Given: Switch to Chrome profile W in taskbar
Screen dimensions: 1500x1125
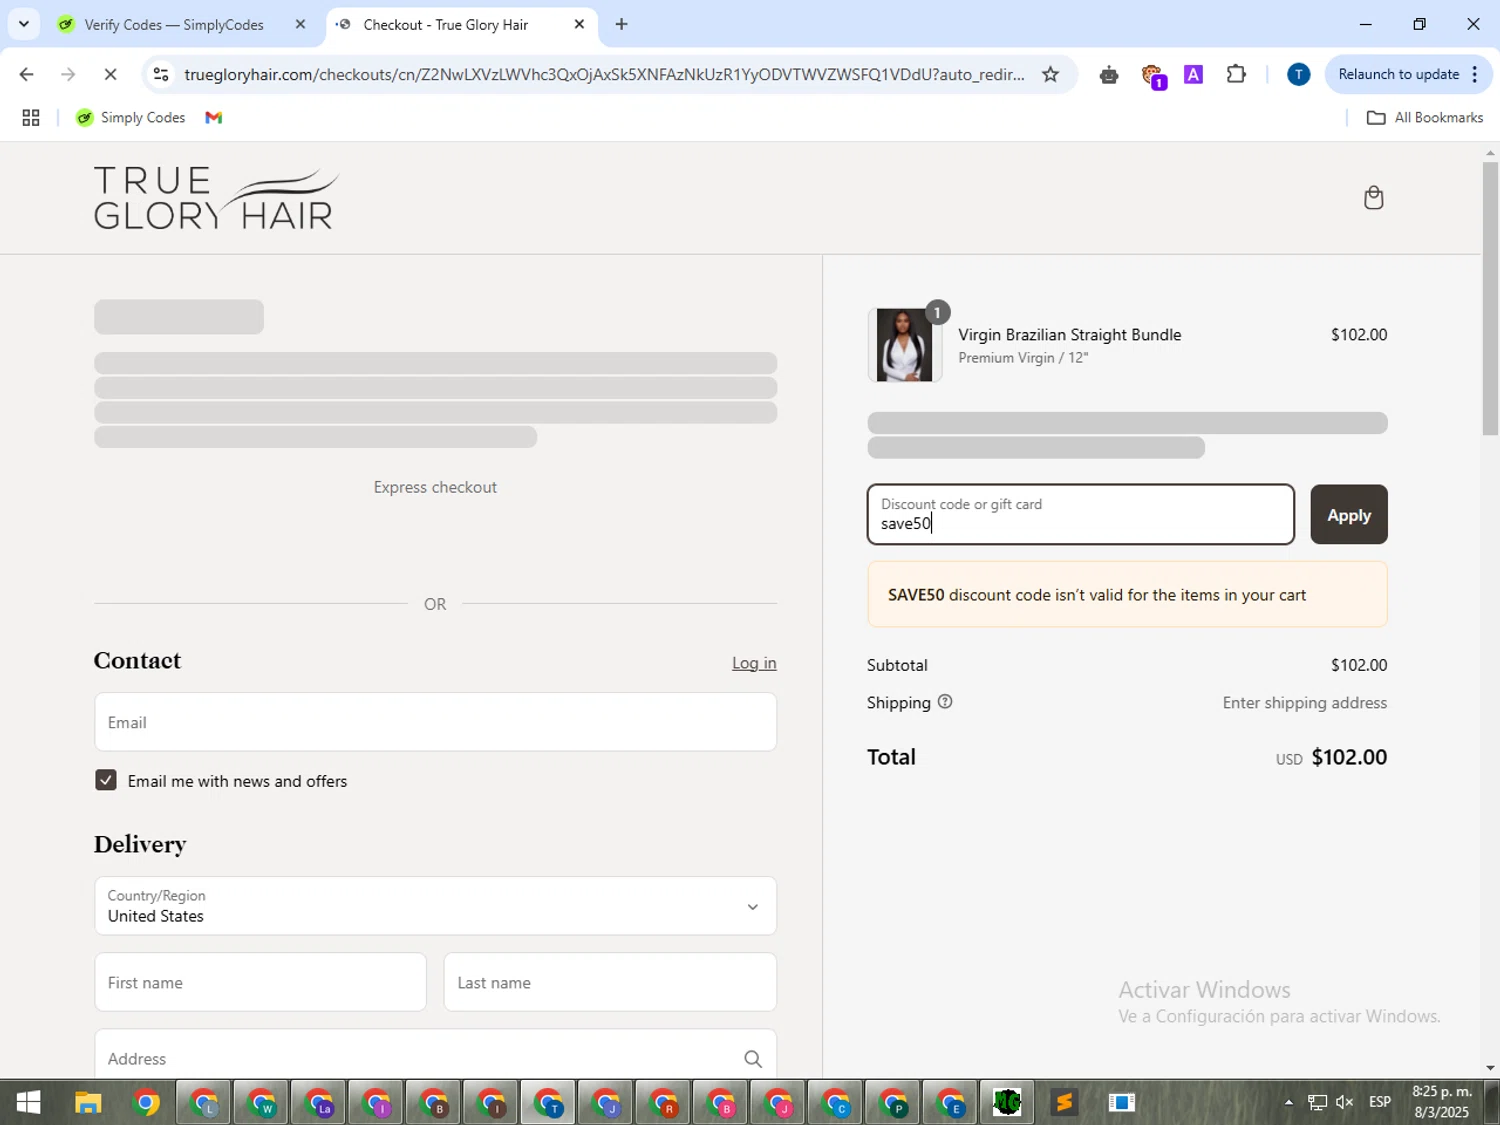Looking at the screenshot, I should click(x=262, y=1103).
